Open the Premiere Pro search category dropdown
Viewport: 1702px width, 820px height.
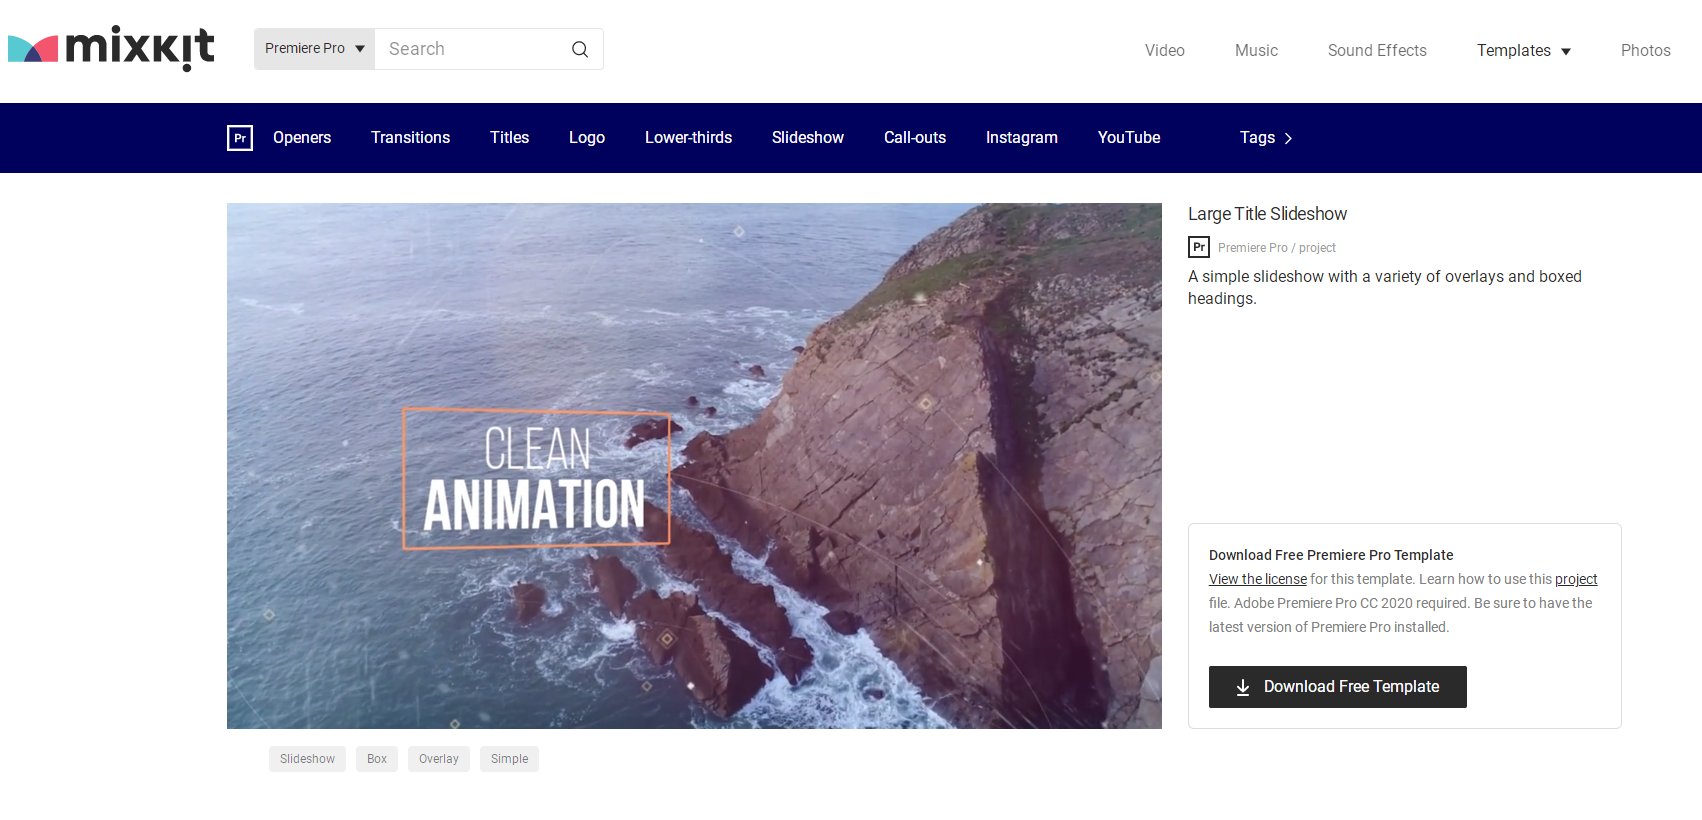tap(314, 49)
